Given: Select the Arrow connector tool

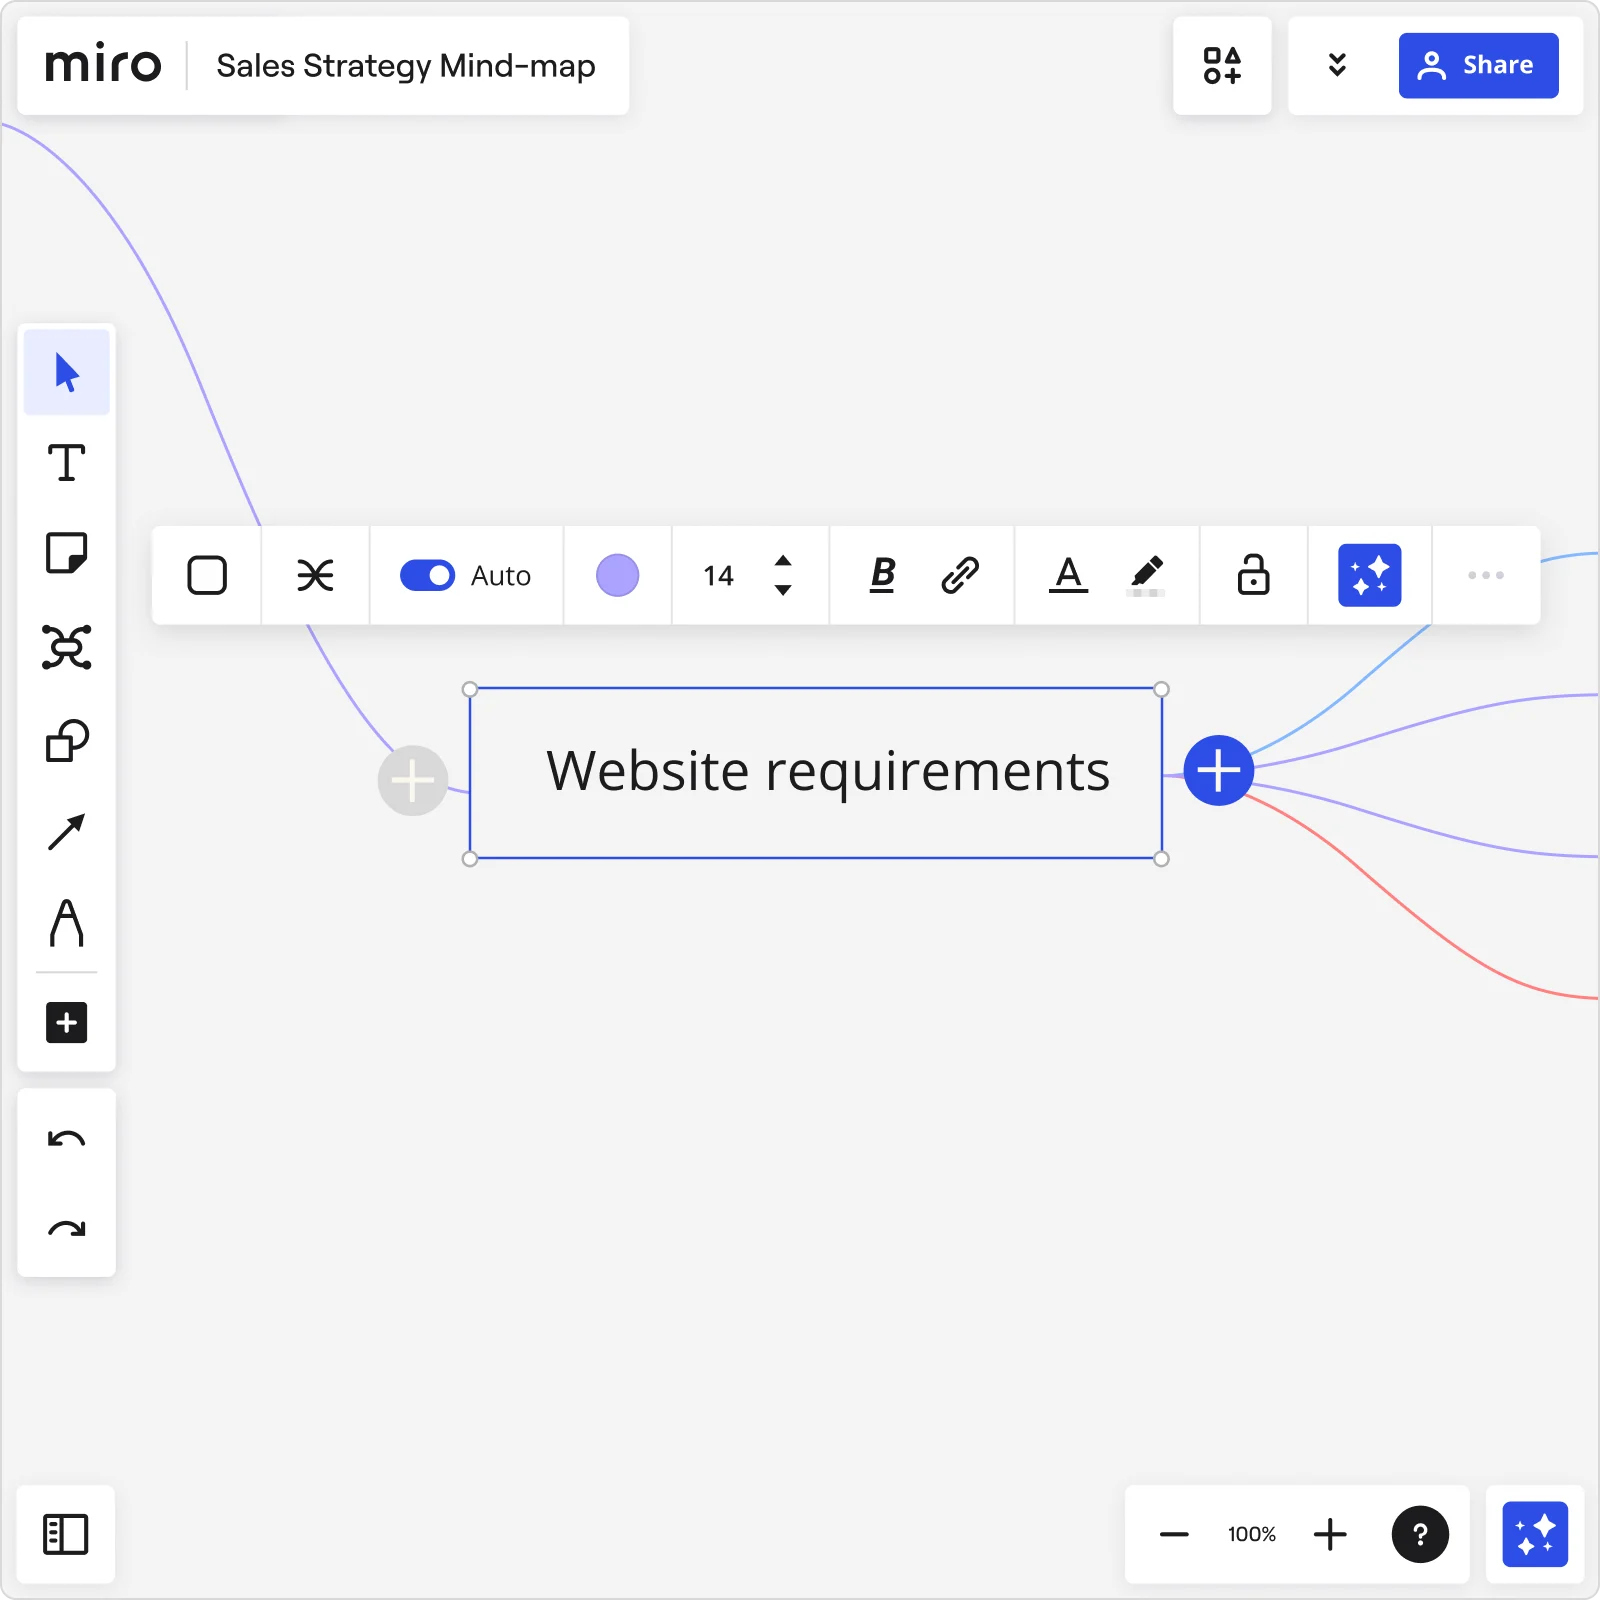Looking at the screenshot, I should pos(66,830).
